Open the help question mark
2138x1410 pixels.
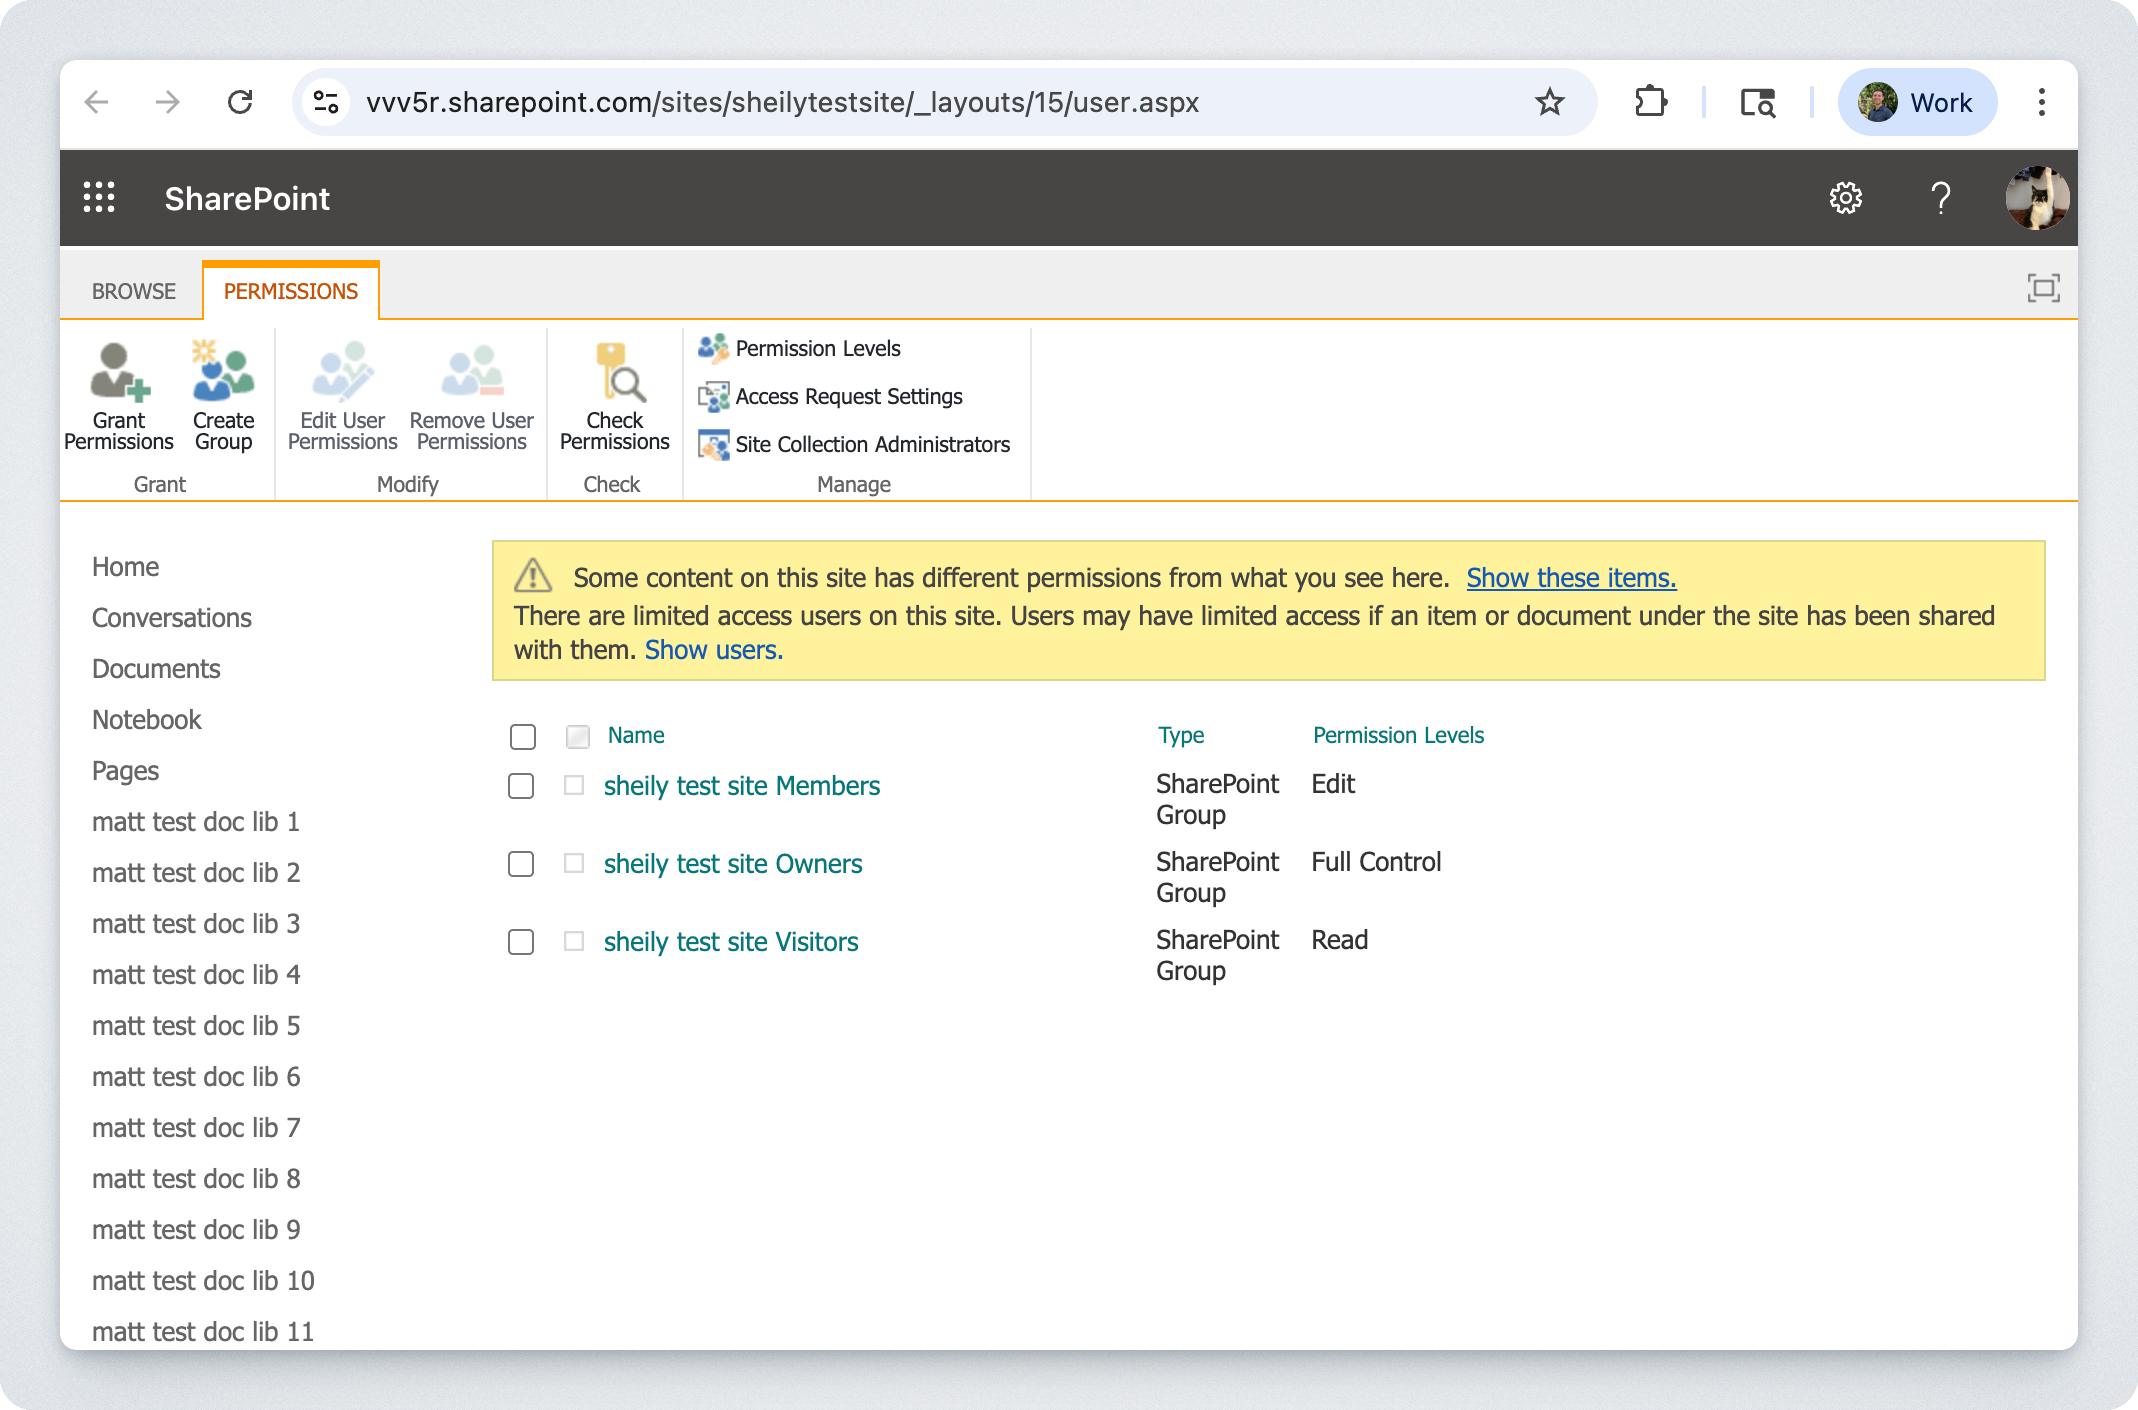point(1940,198)
